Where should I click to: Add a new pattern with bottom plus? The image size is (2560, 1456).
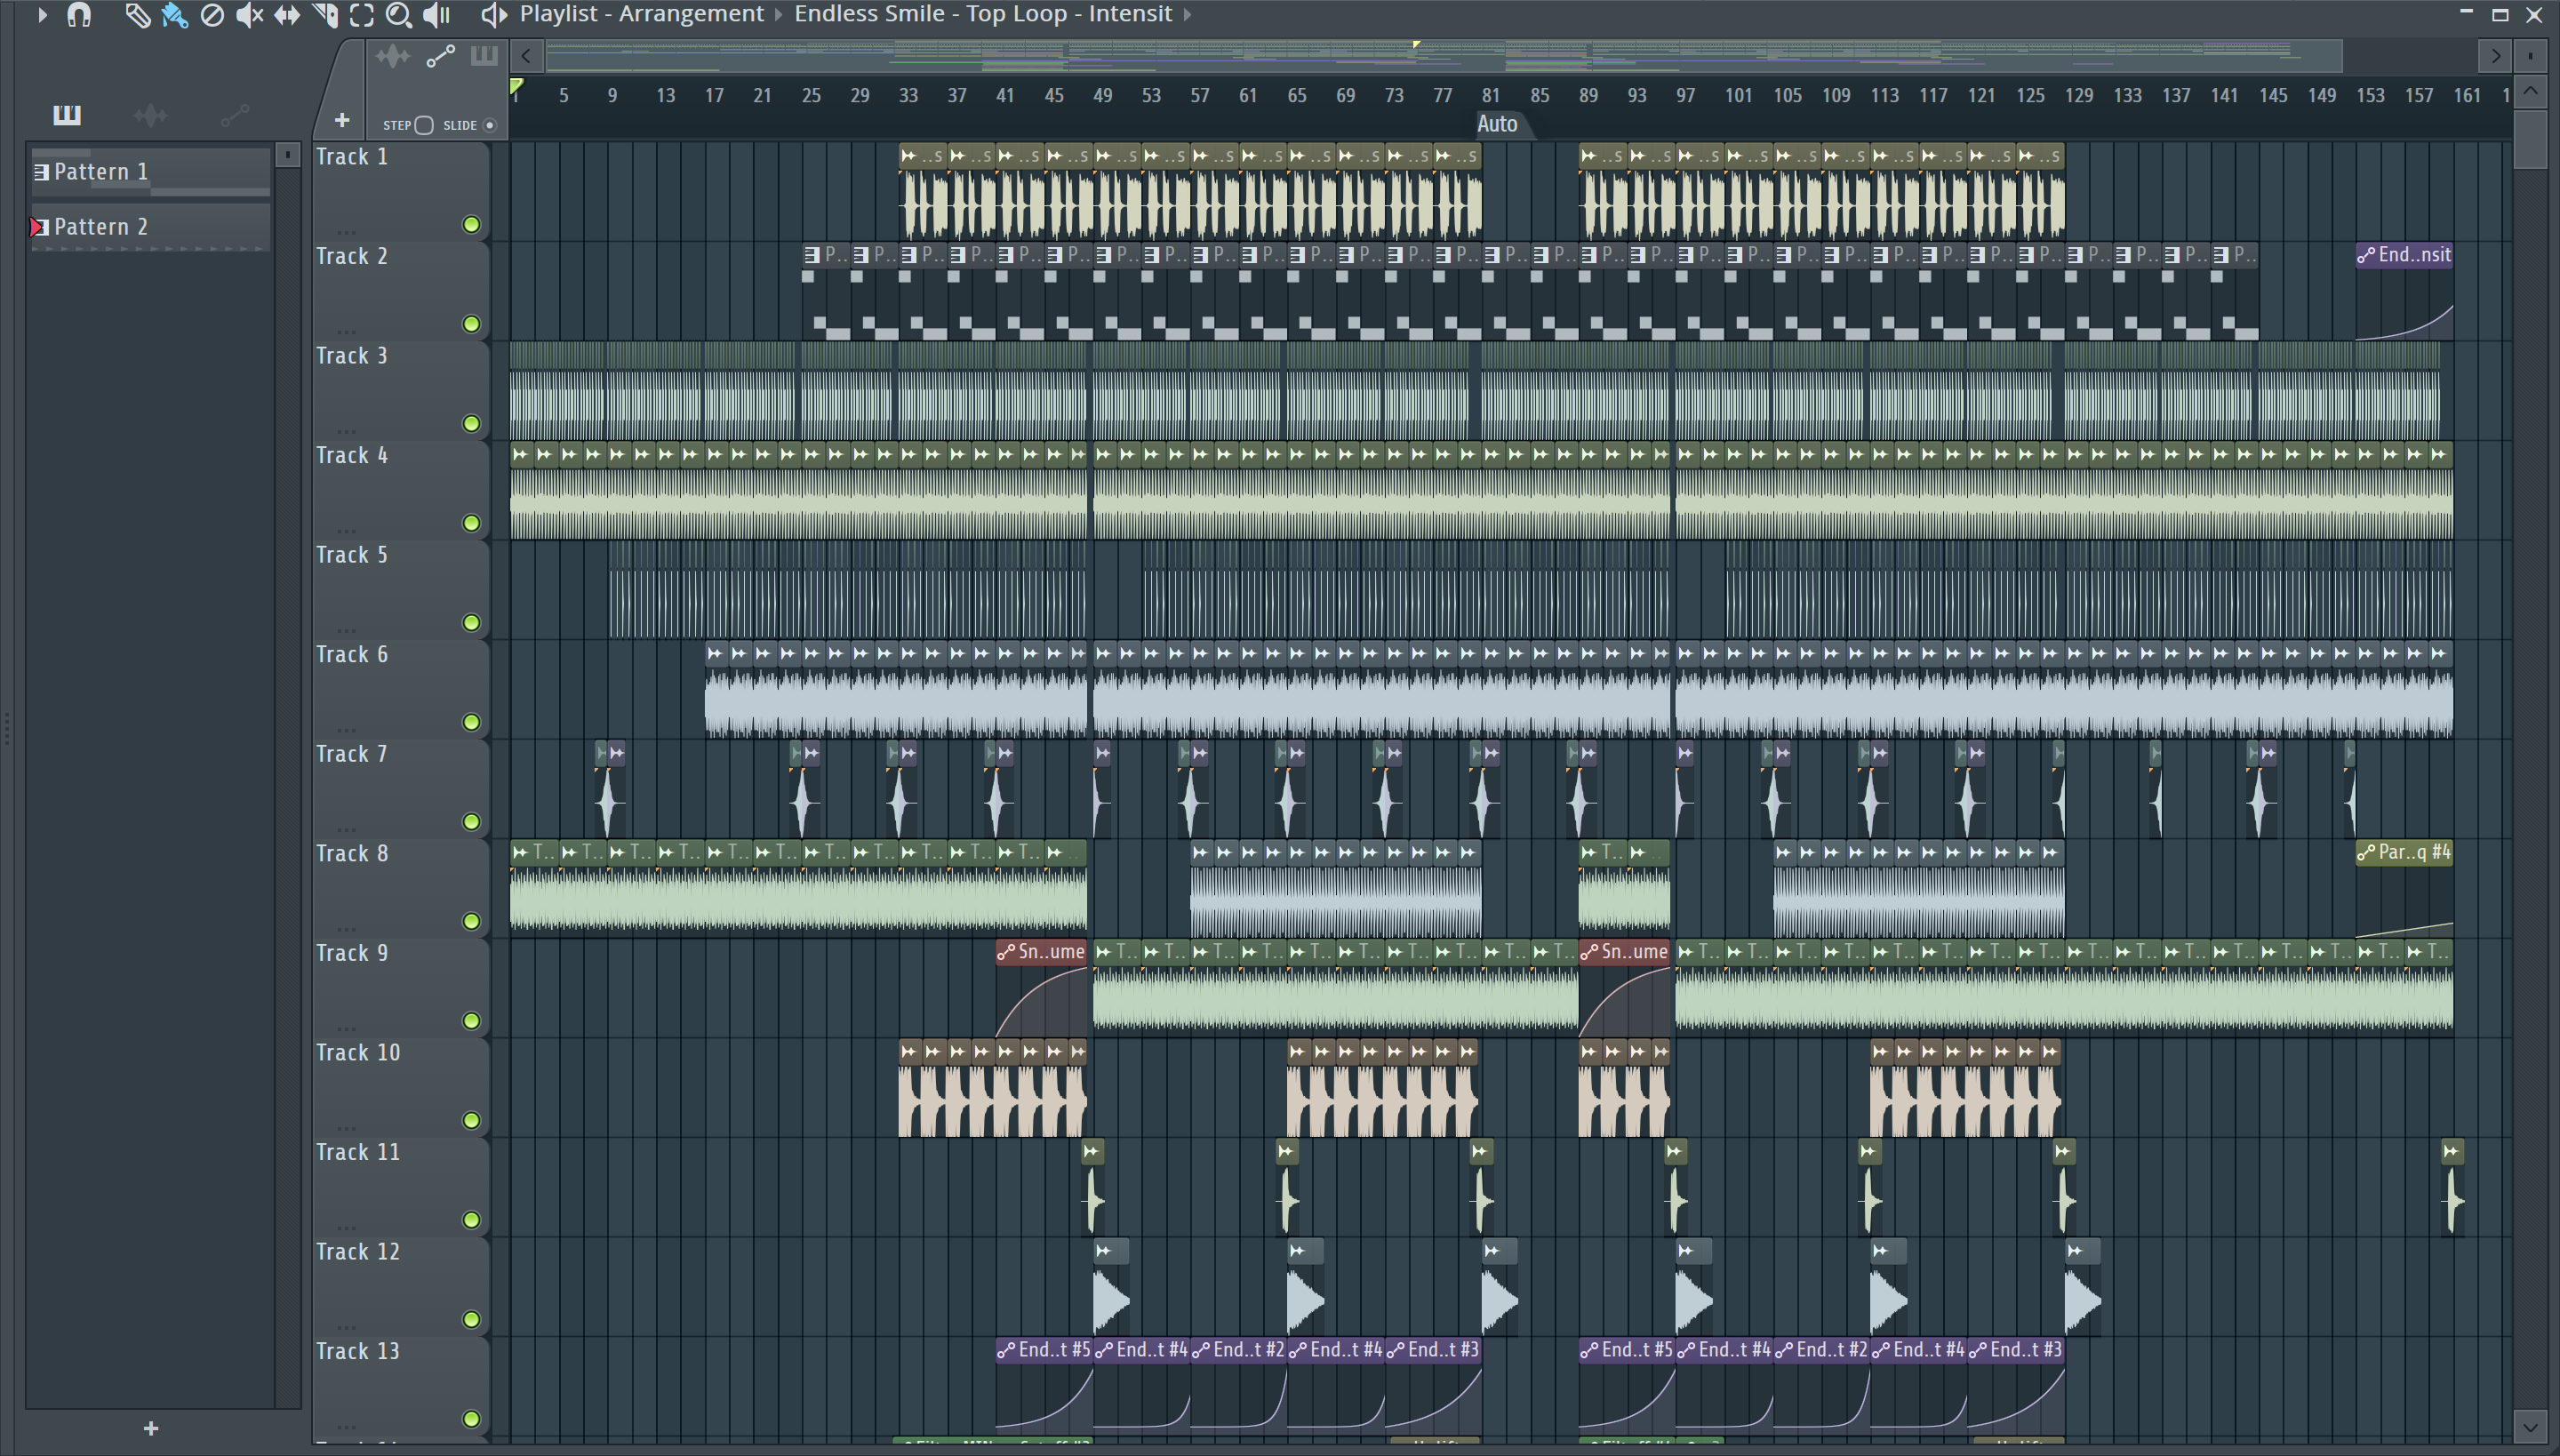pos(151,1428)
